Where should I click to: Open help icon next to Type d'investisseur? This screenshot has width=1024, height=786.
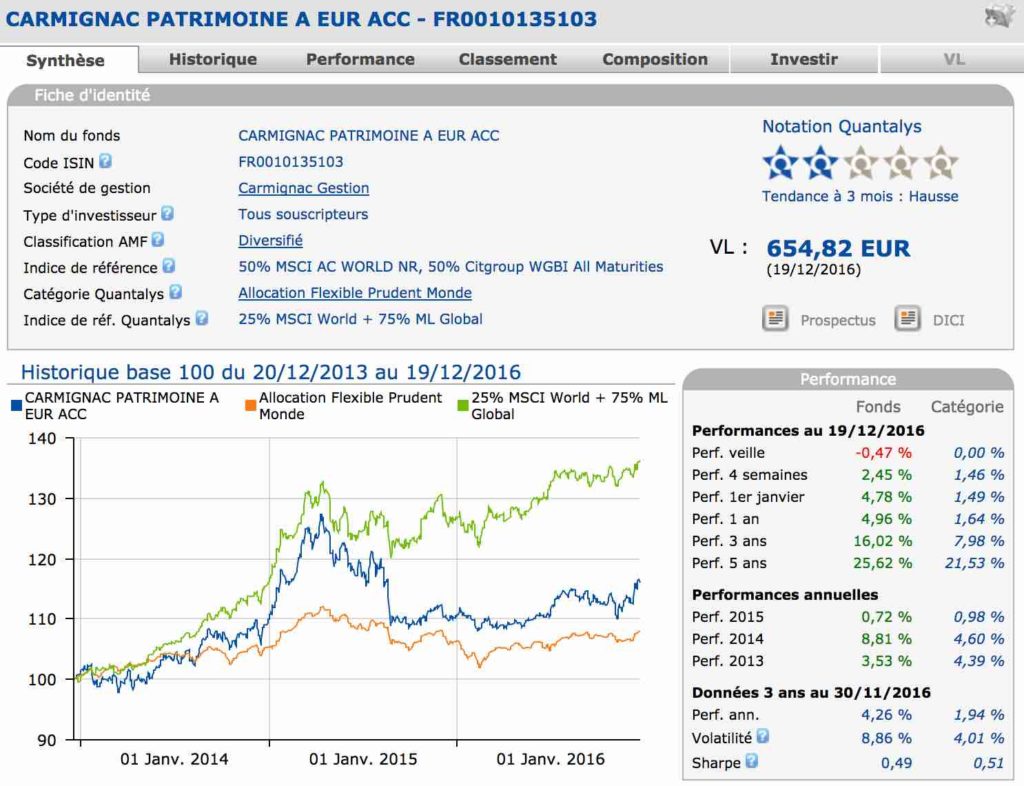click(167, 213)
